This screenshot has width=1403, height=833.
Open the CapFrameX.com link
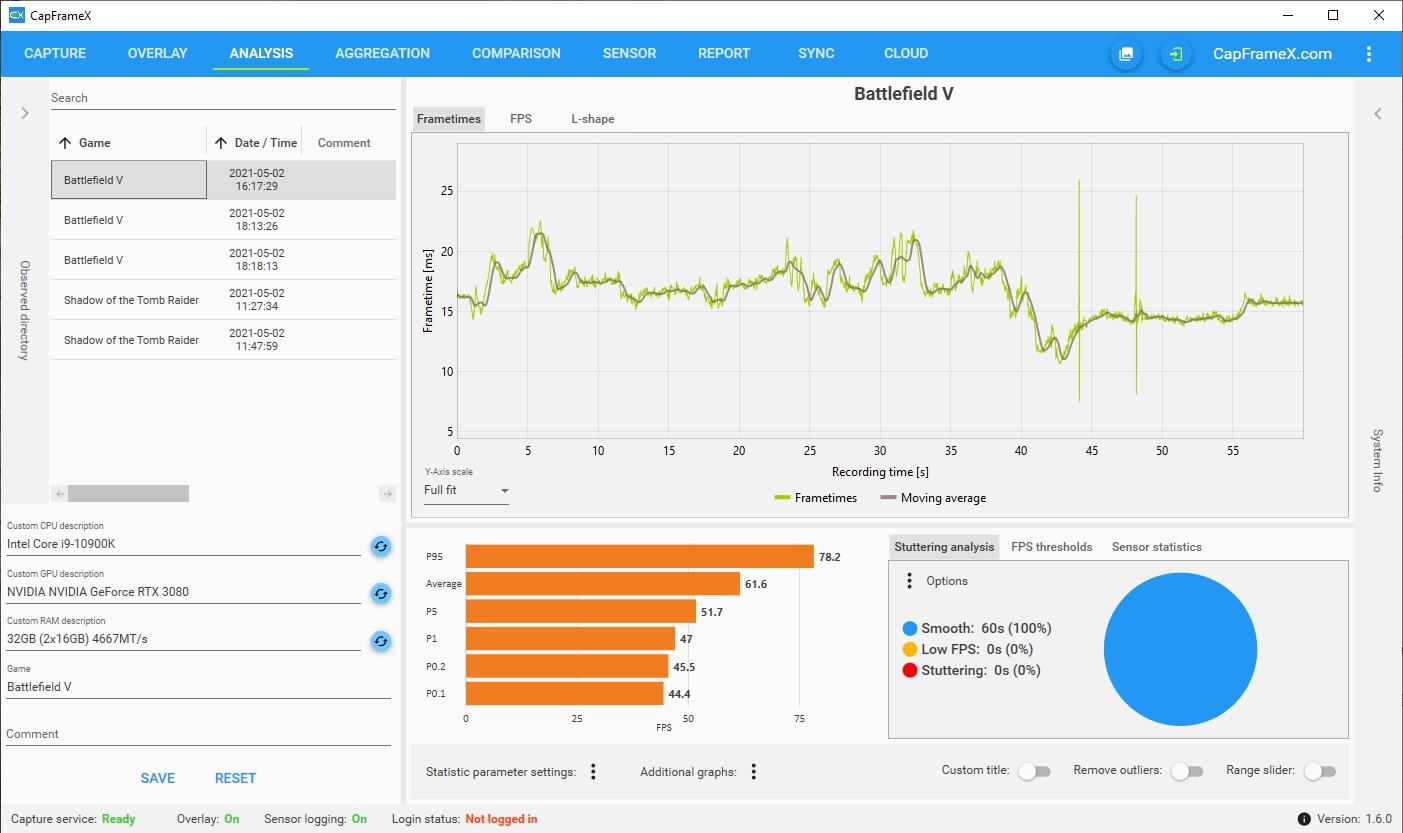[x=1273, y=54]
